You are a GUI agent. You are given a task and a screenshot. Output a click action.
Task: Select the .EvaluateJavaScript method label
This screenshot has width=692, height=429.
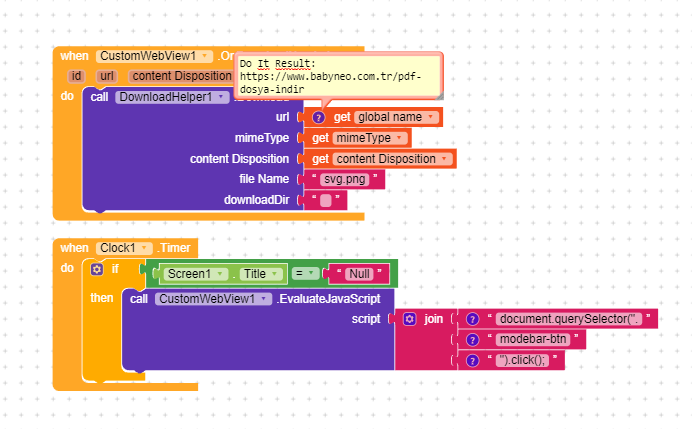pyautogui.click(x=328, y=299)
